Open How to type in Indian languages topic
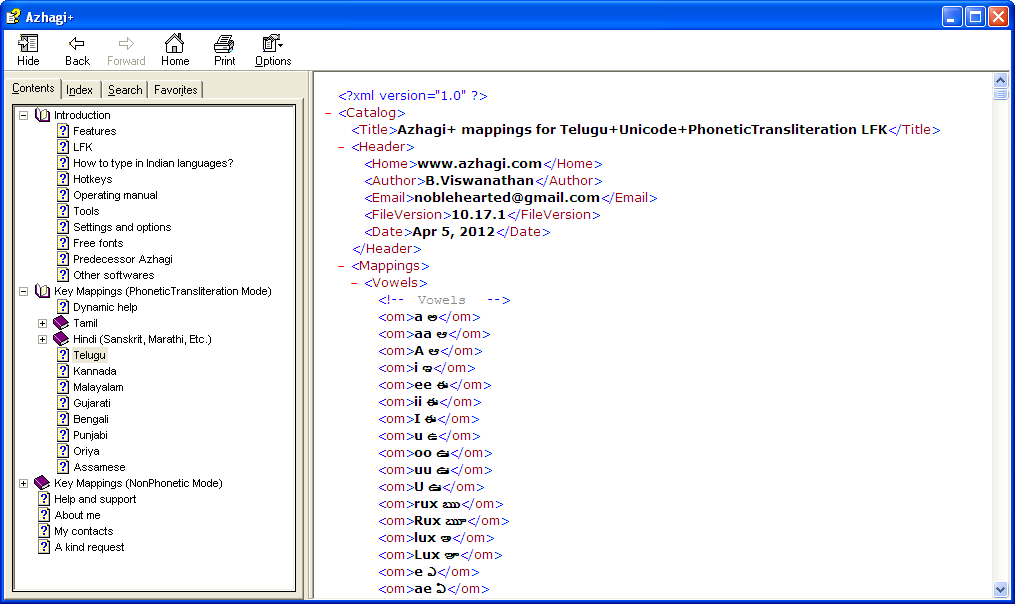1015x604 pixels. 153,163
